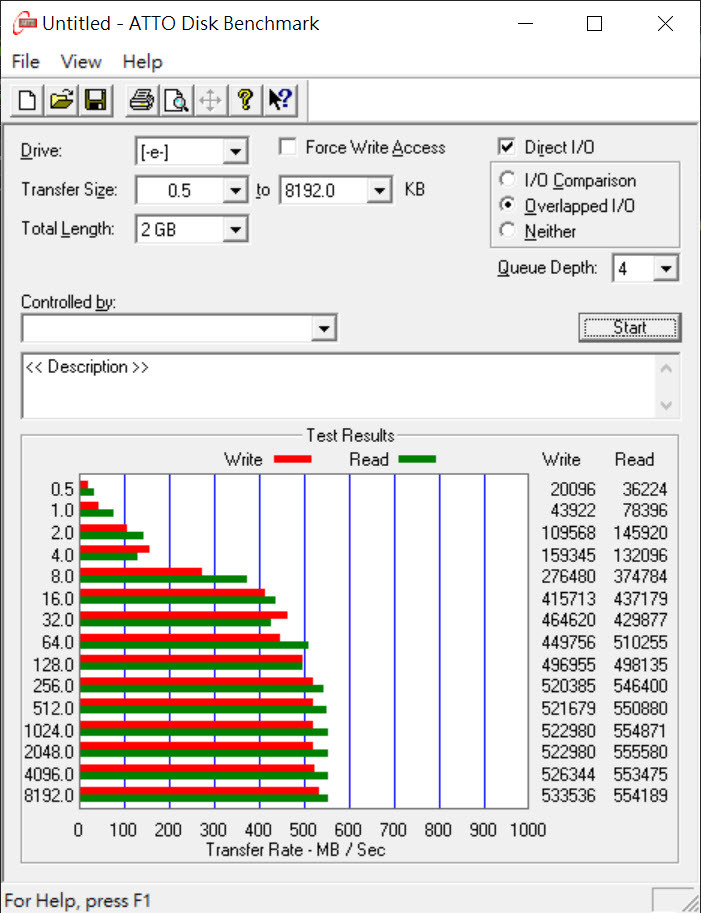Click the For Help, press F1 status text
This screenshot has width=701, height=913.
tap(77, 901)
